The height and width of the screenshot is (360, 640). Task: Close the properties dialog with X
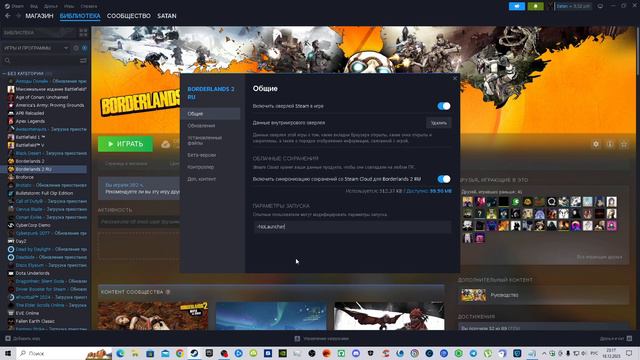pyautogui.click(x=455, y=78)
